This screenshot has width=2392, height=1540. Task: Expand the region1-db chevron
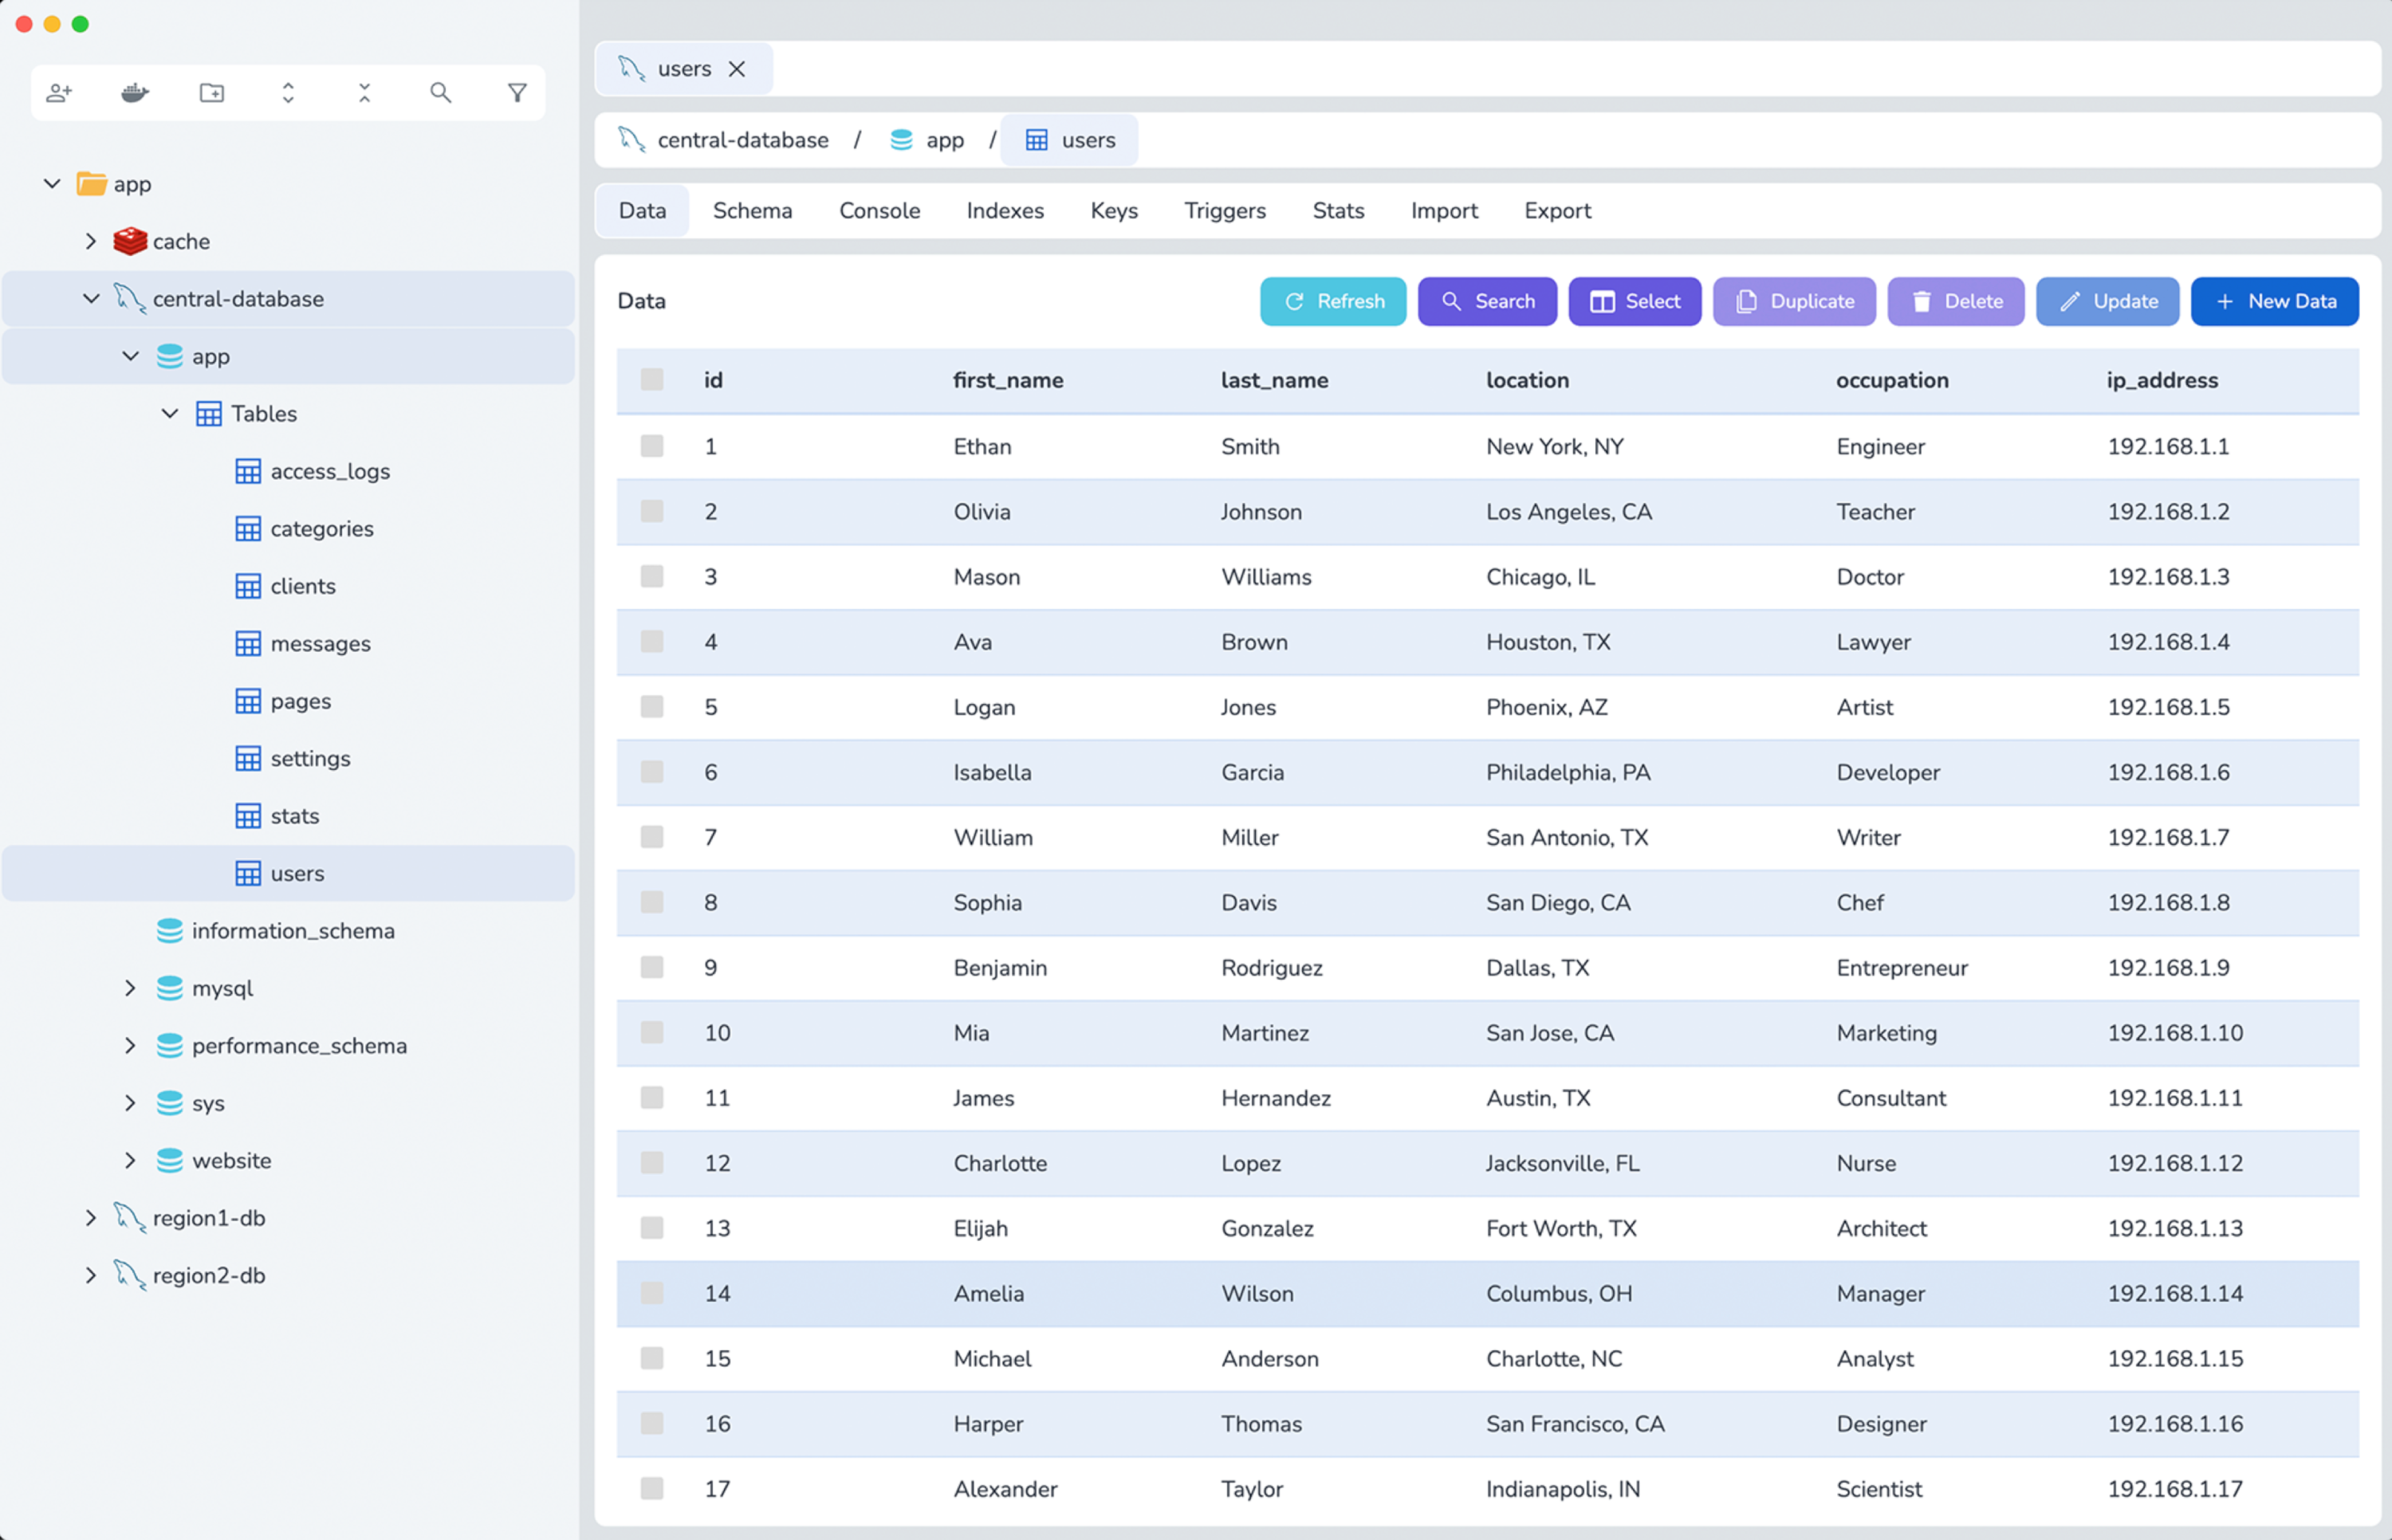[x=91, y=1218]
